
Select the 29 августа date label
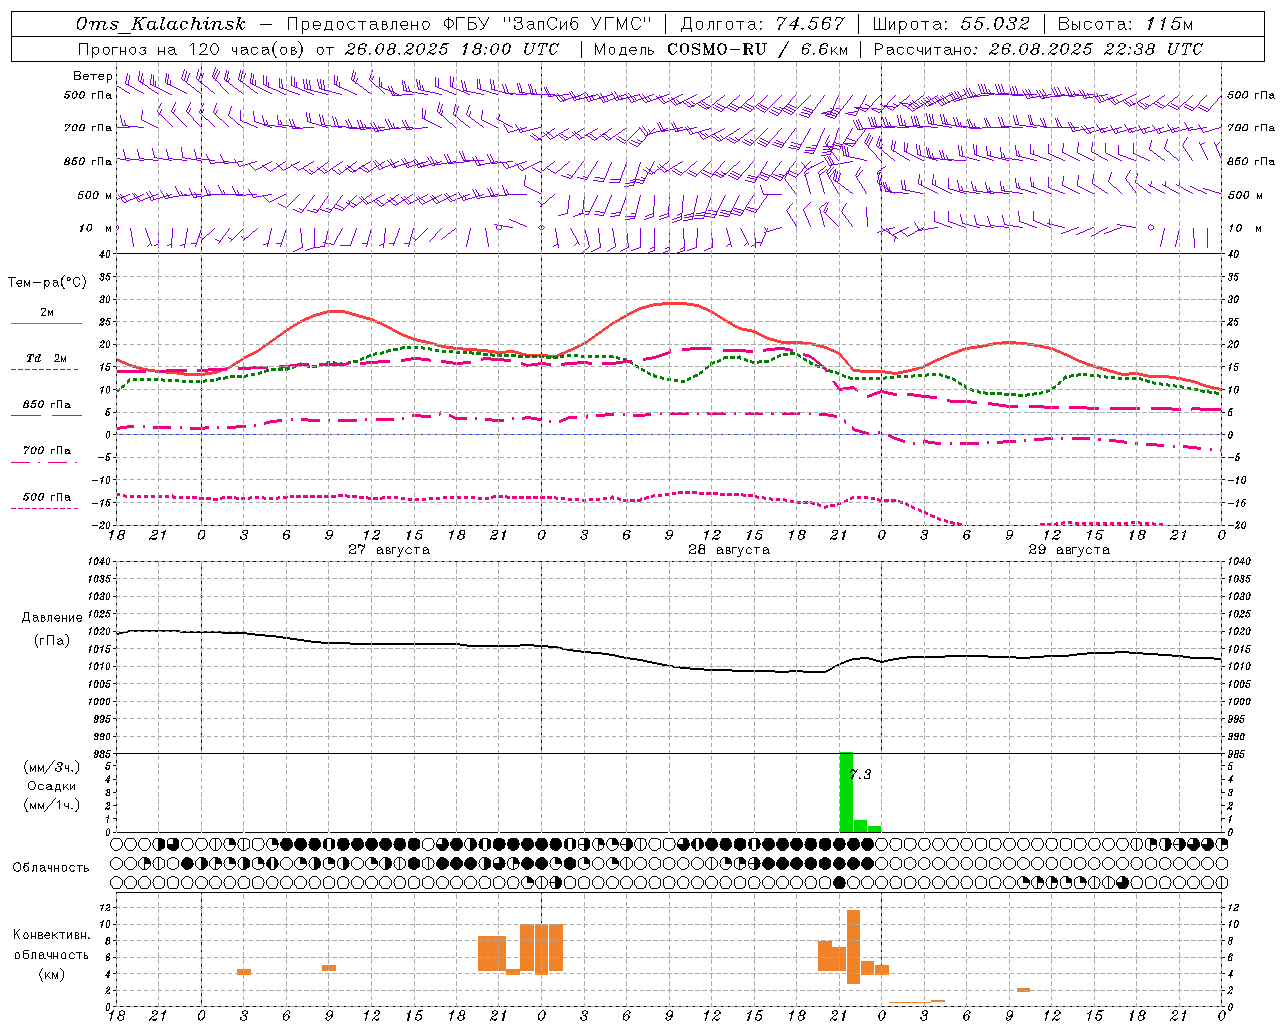[1069, 550]
